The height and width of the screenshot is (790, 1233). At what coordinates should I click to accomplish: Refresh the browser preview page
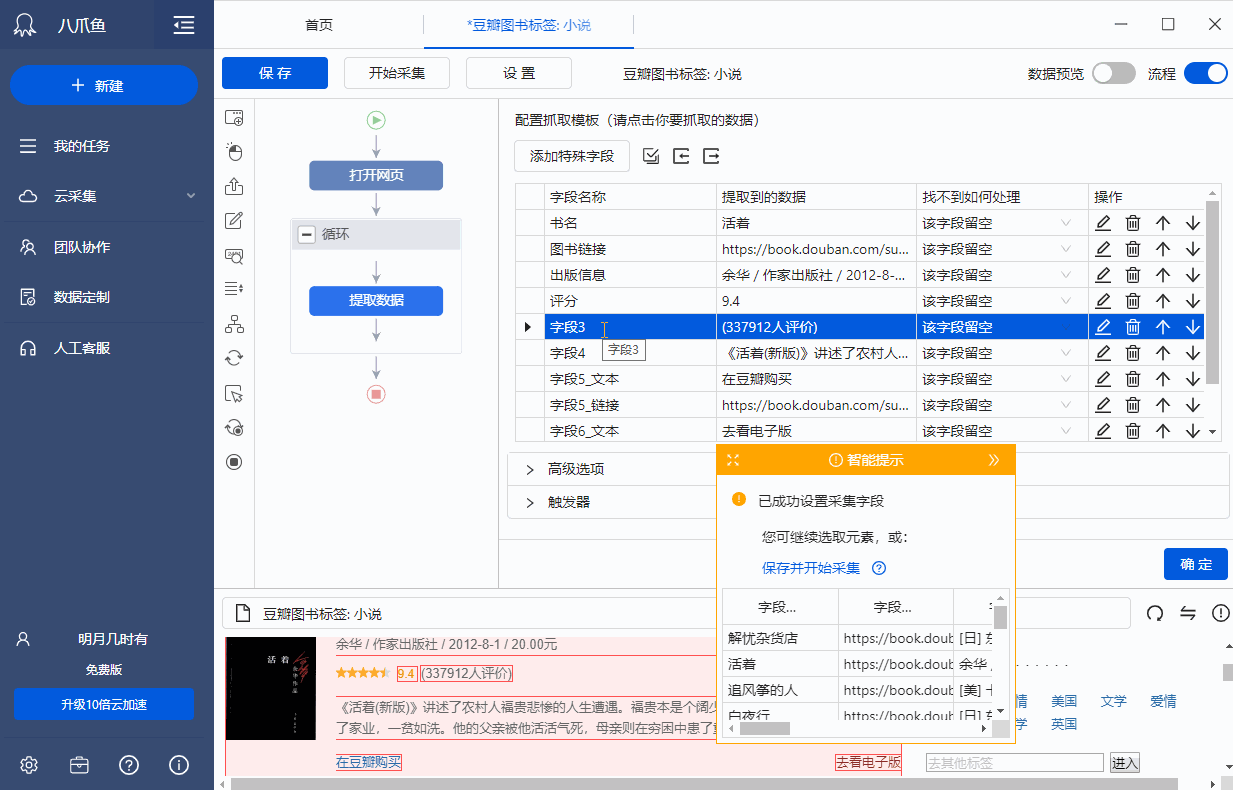tap(1155, 613)
